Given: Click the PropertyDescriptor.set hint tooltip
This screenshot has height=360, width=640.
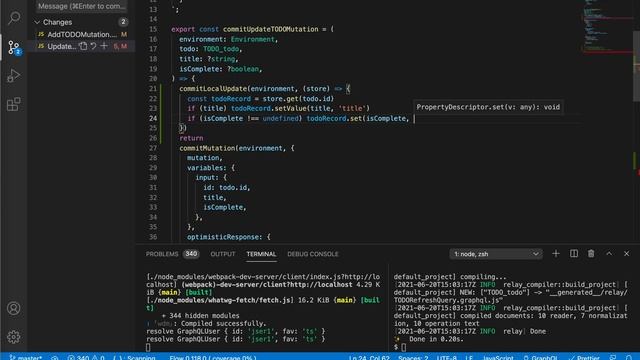Looking at the screenshot, I should point(488,107).
